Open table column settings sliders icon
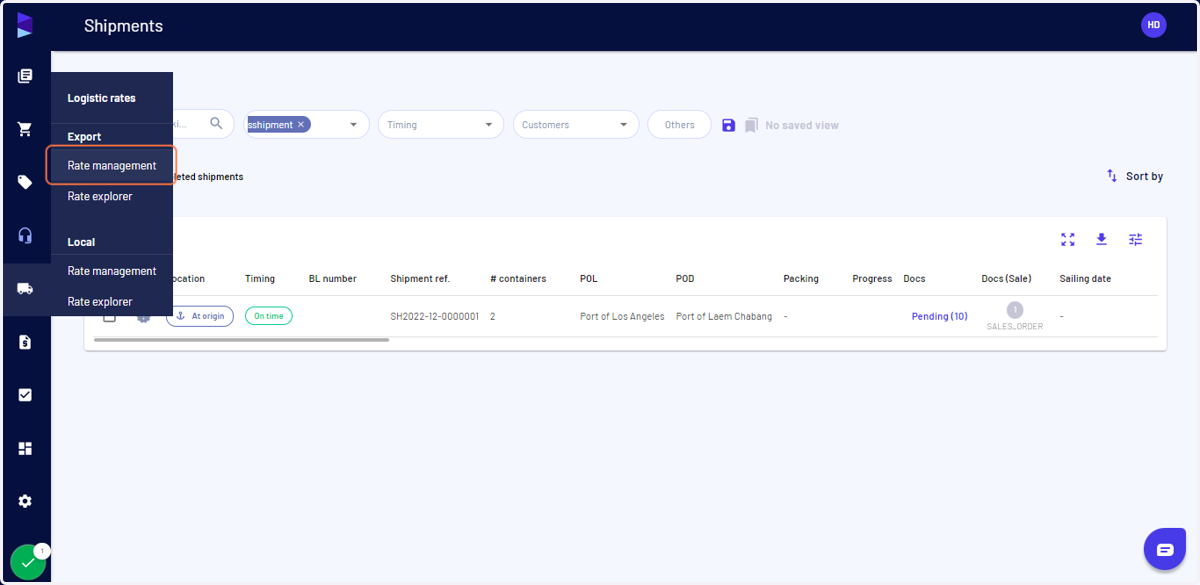1200x585 pixels. 1135,239
